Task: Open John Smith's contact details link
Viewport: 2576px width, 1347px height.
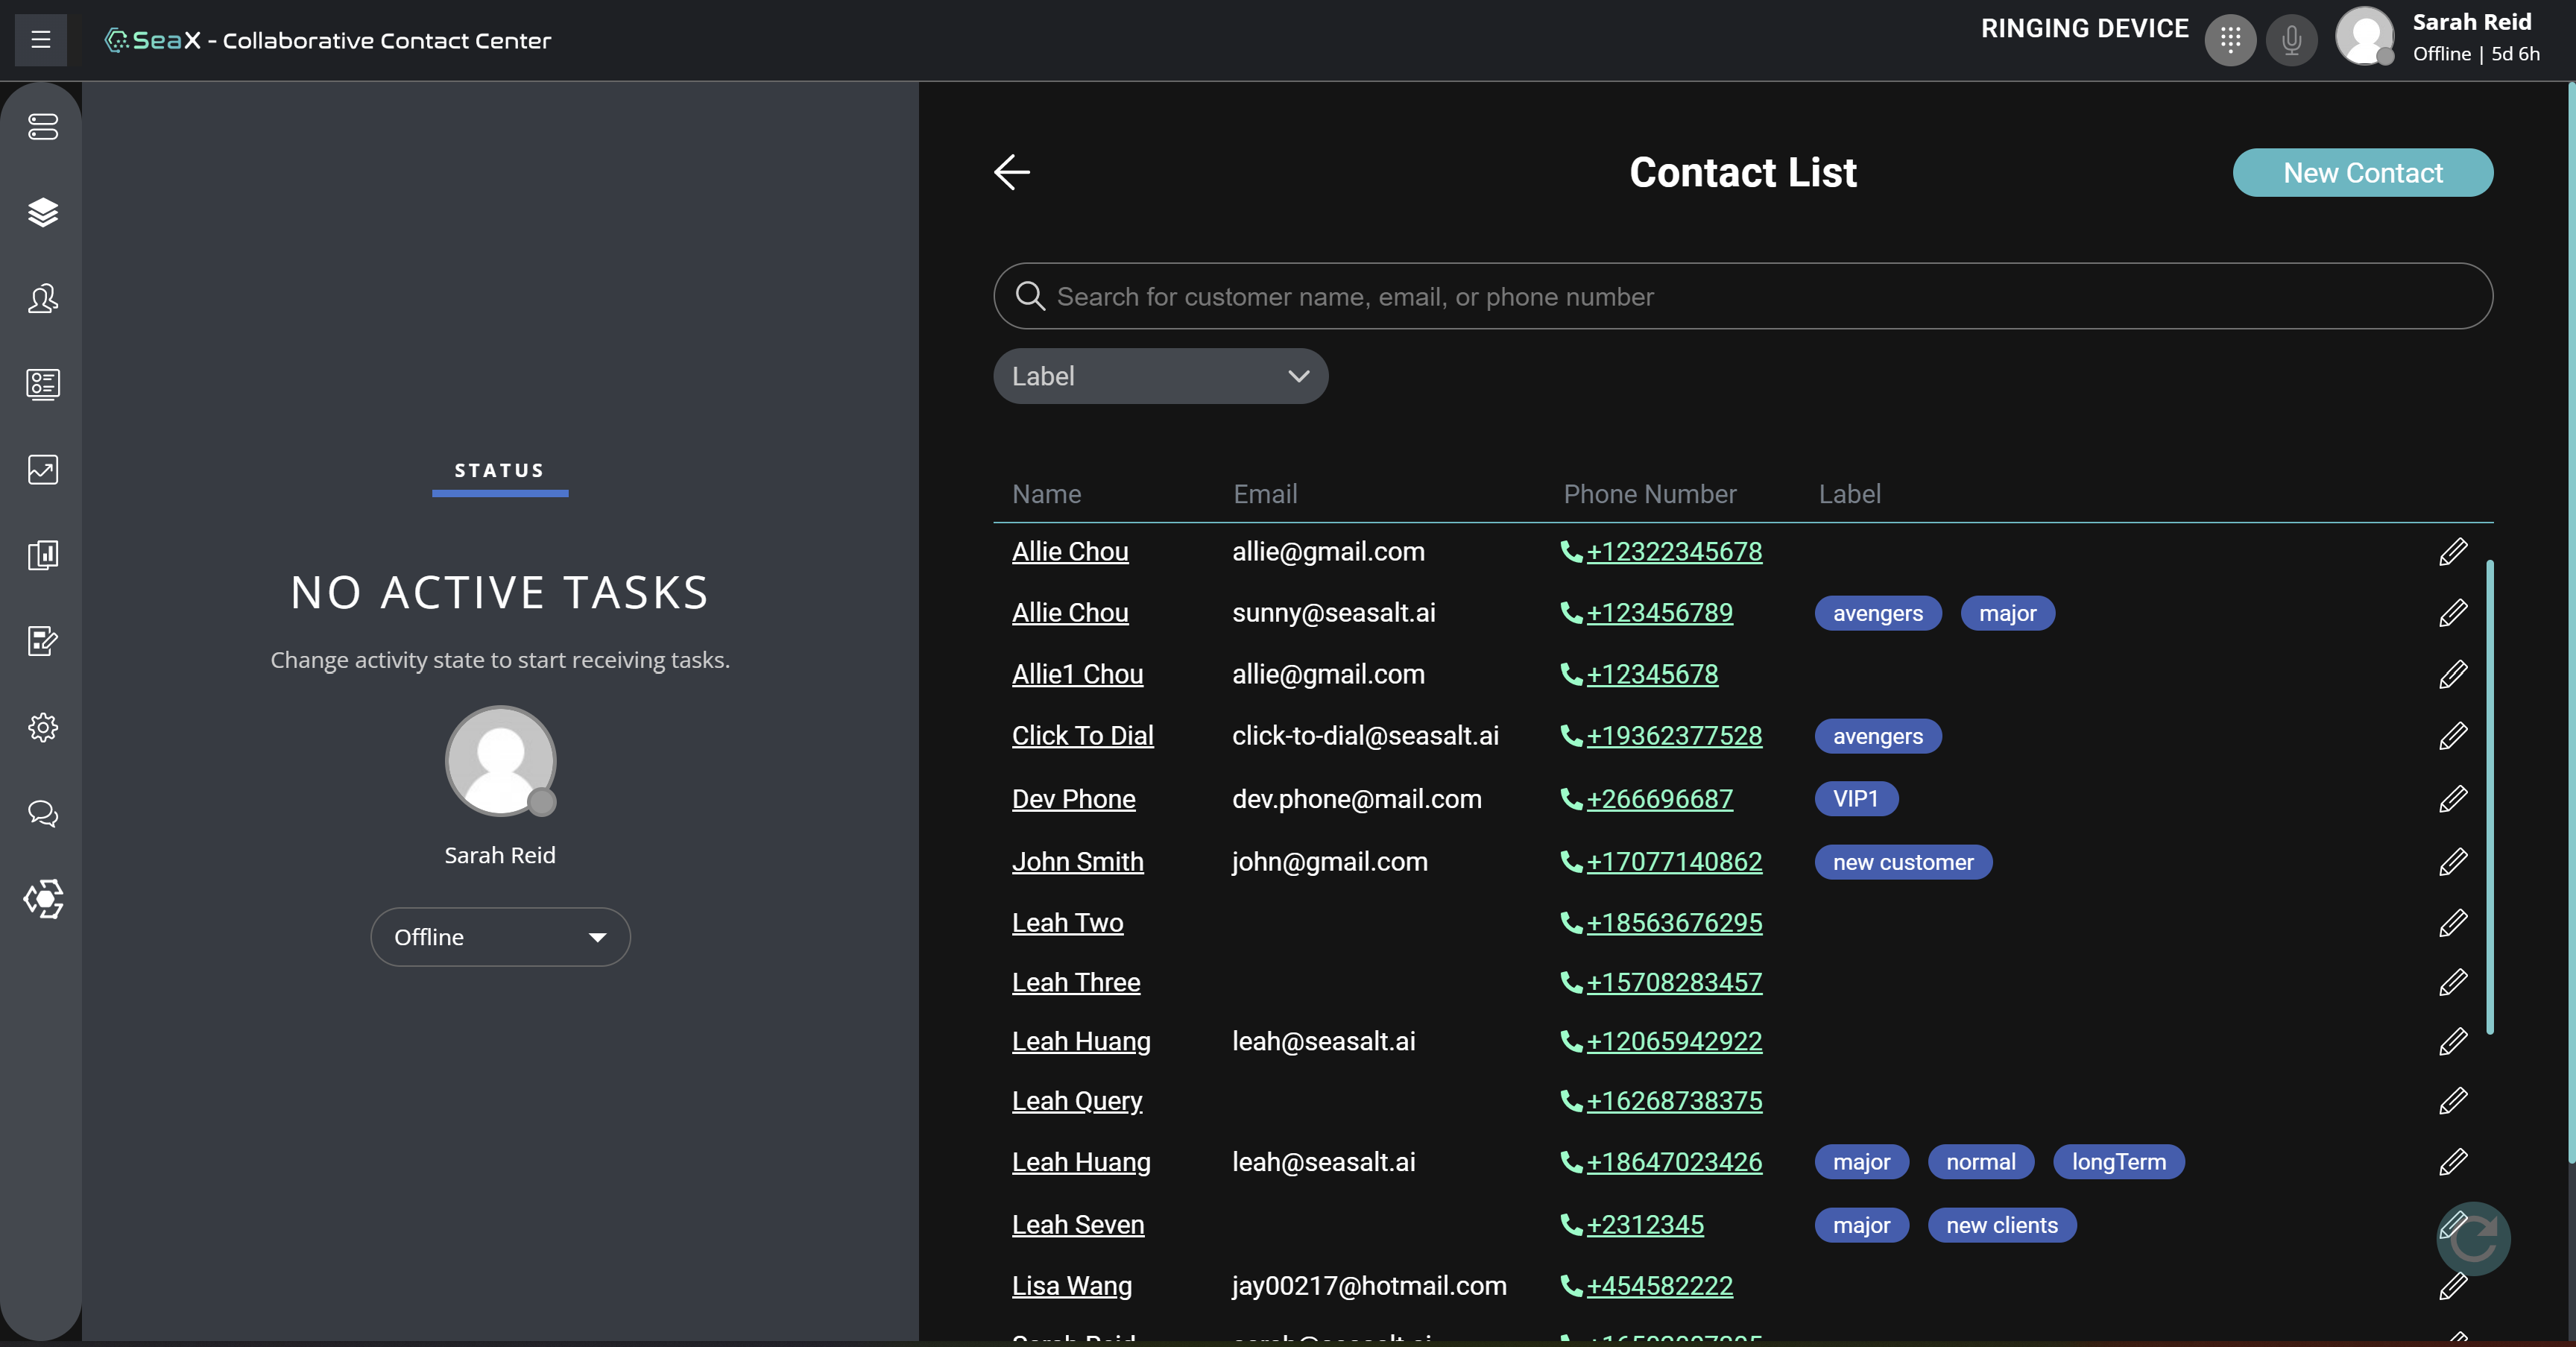Action: pos(1077,861)
